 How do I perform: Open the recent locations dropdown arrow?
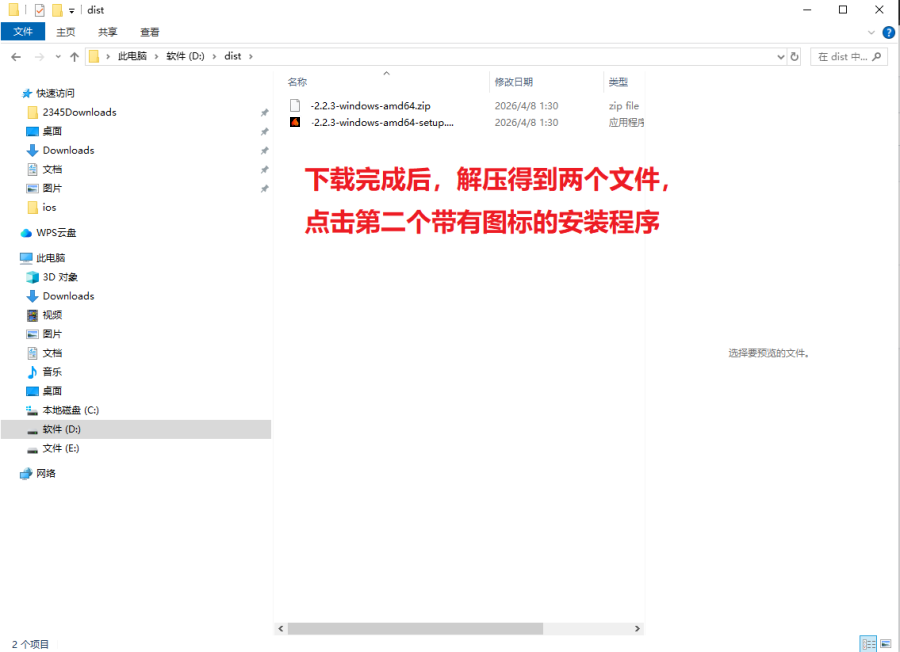pos(58,57)
